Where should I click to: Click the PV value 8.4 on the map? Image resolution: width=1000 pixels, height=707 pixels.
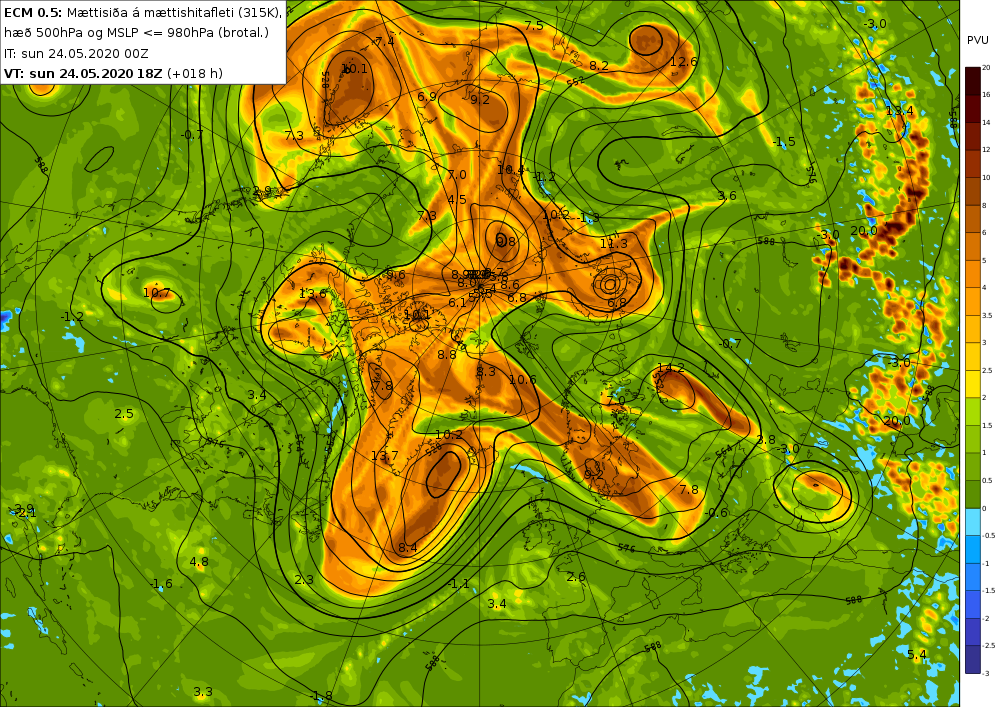click(408, 548)
